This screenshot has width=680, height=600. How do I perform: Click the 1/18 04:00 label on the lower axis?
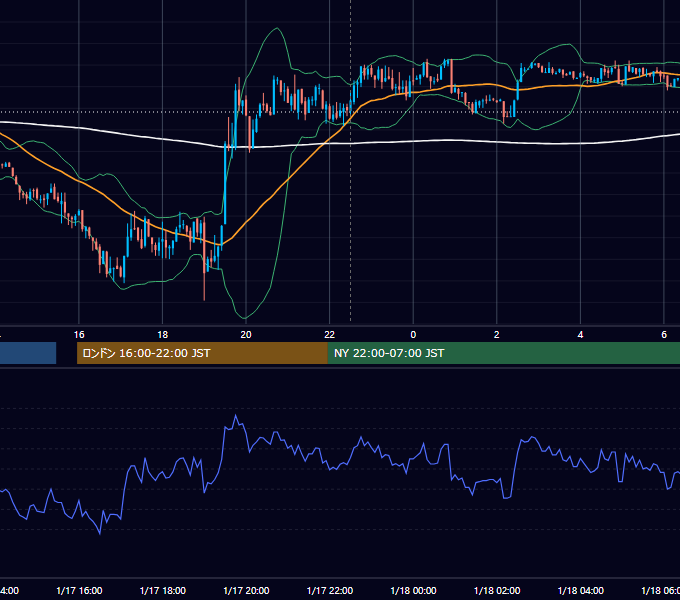point(581,591)
